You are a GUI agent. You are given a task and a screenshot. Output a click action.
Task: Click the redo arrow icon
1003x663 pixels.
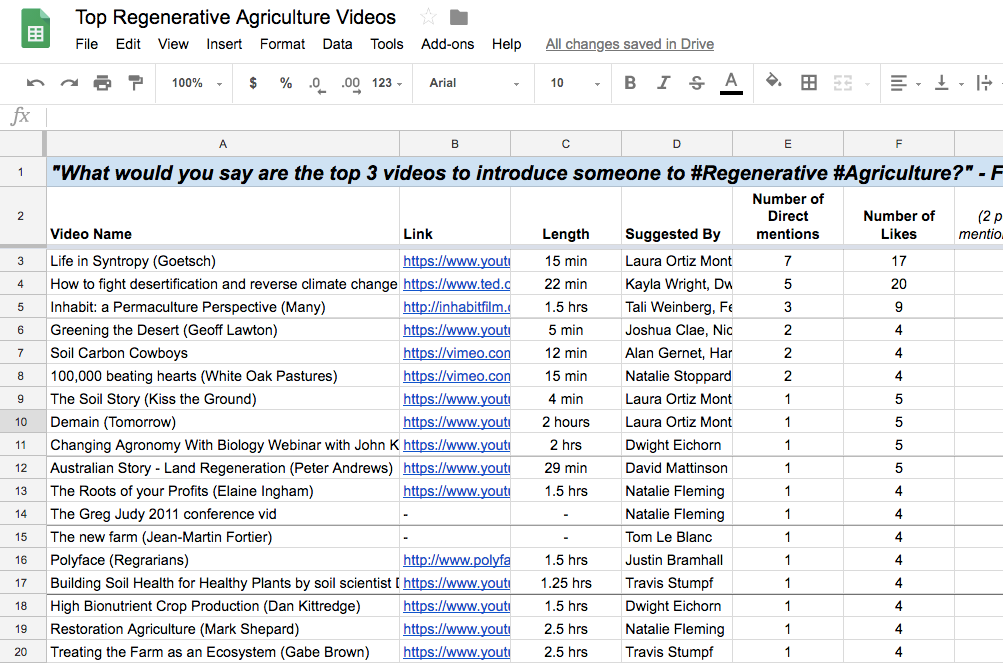(x=69, y=83)
